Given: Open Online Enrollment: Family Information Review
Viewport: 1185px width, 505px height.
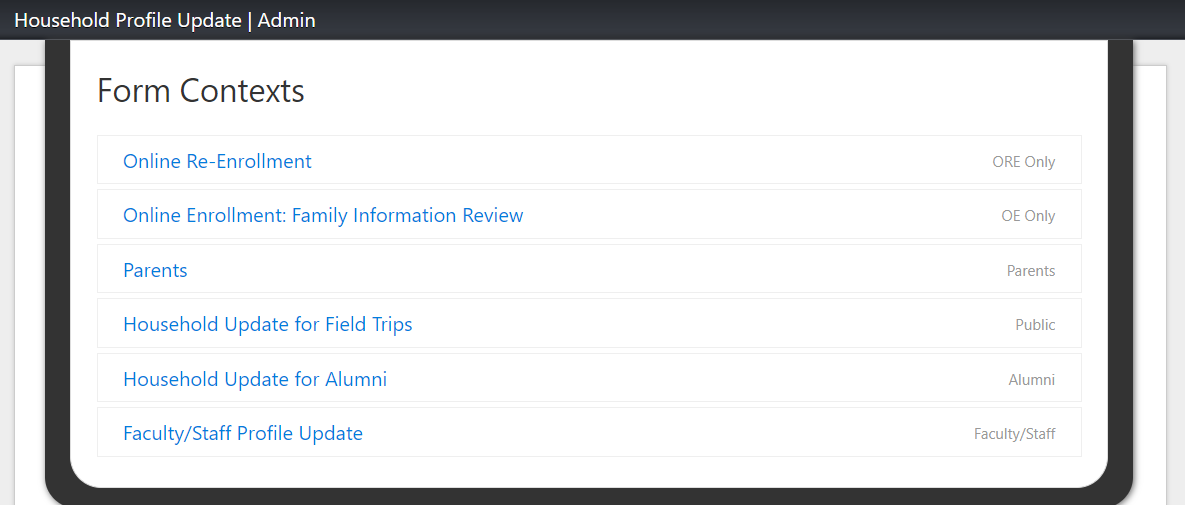Looking at the screenshot, I should (x=323, y=216).
